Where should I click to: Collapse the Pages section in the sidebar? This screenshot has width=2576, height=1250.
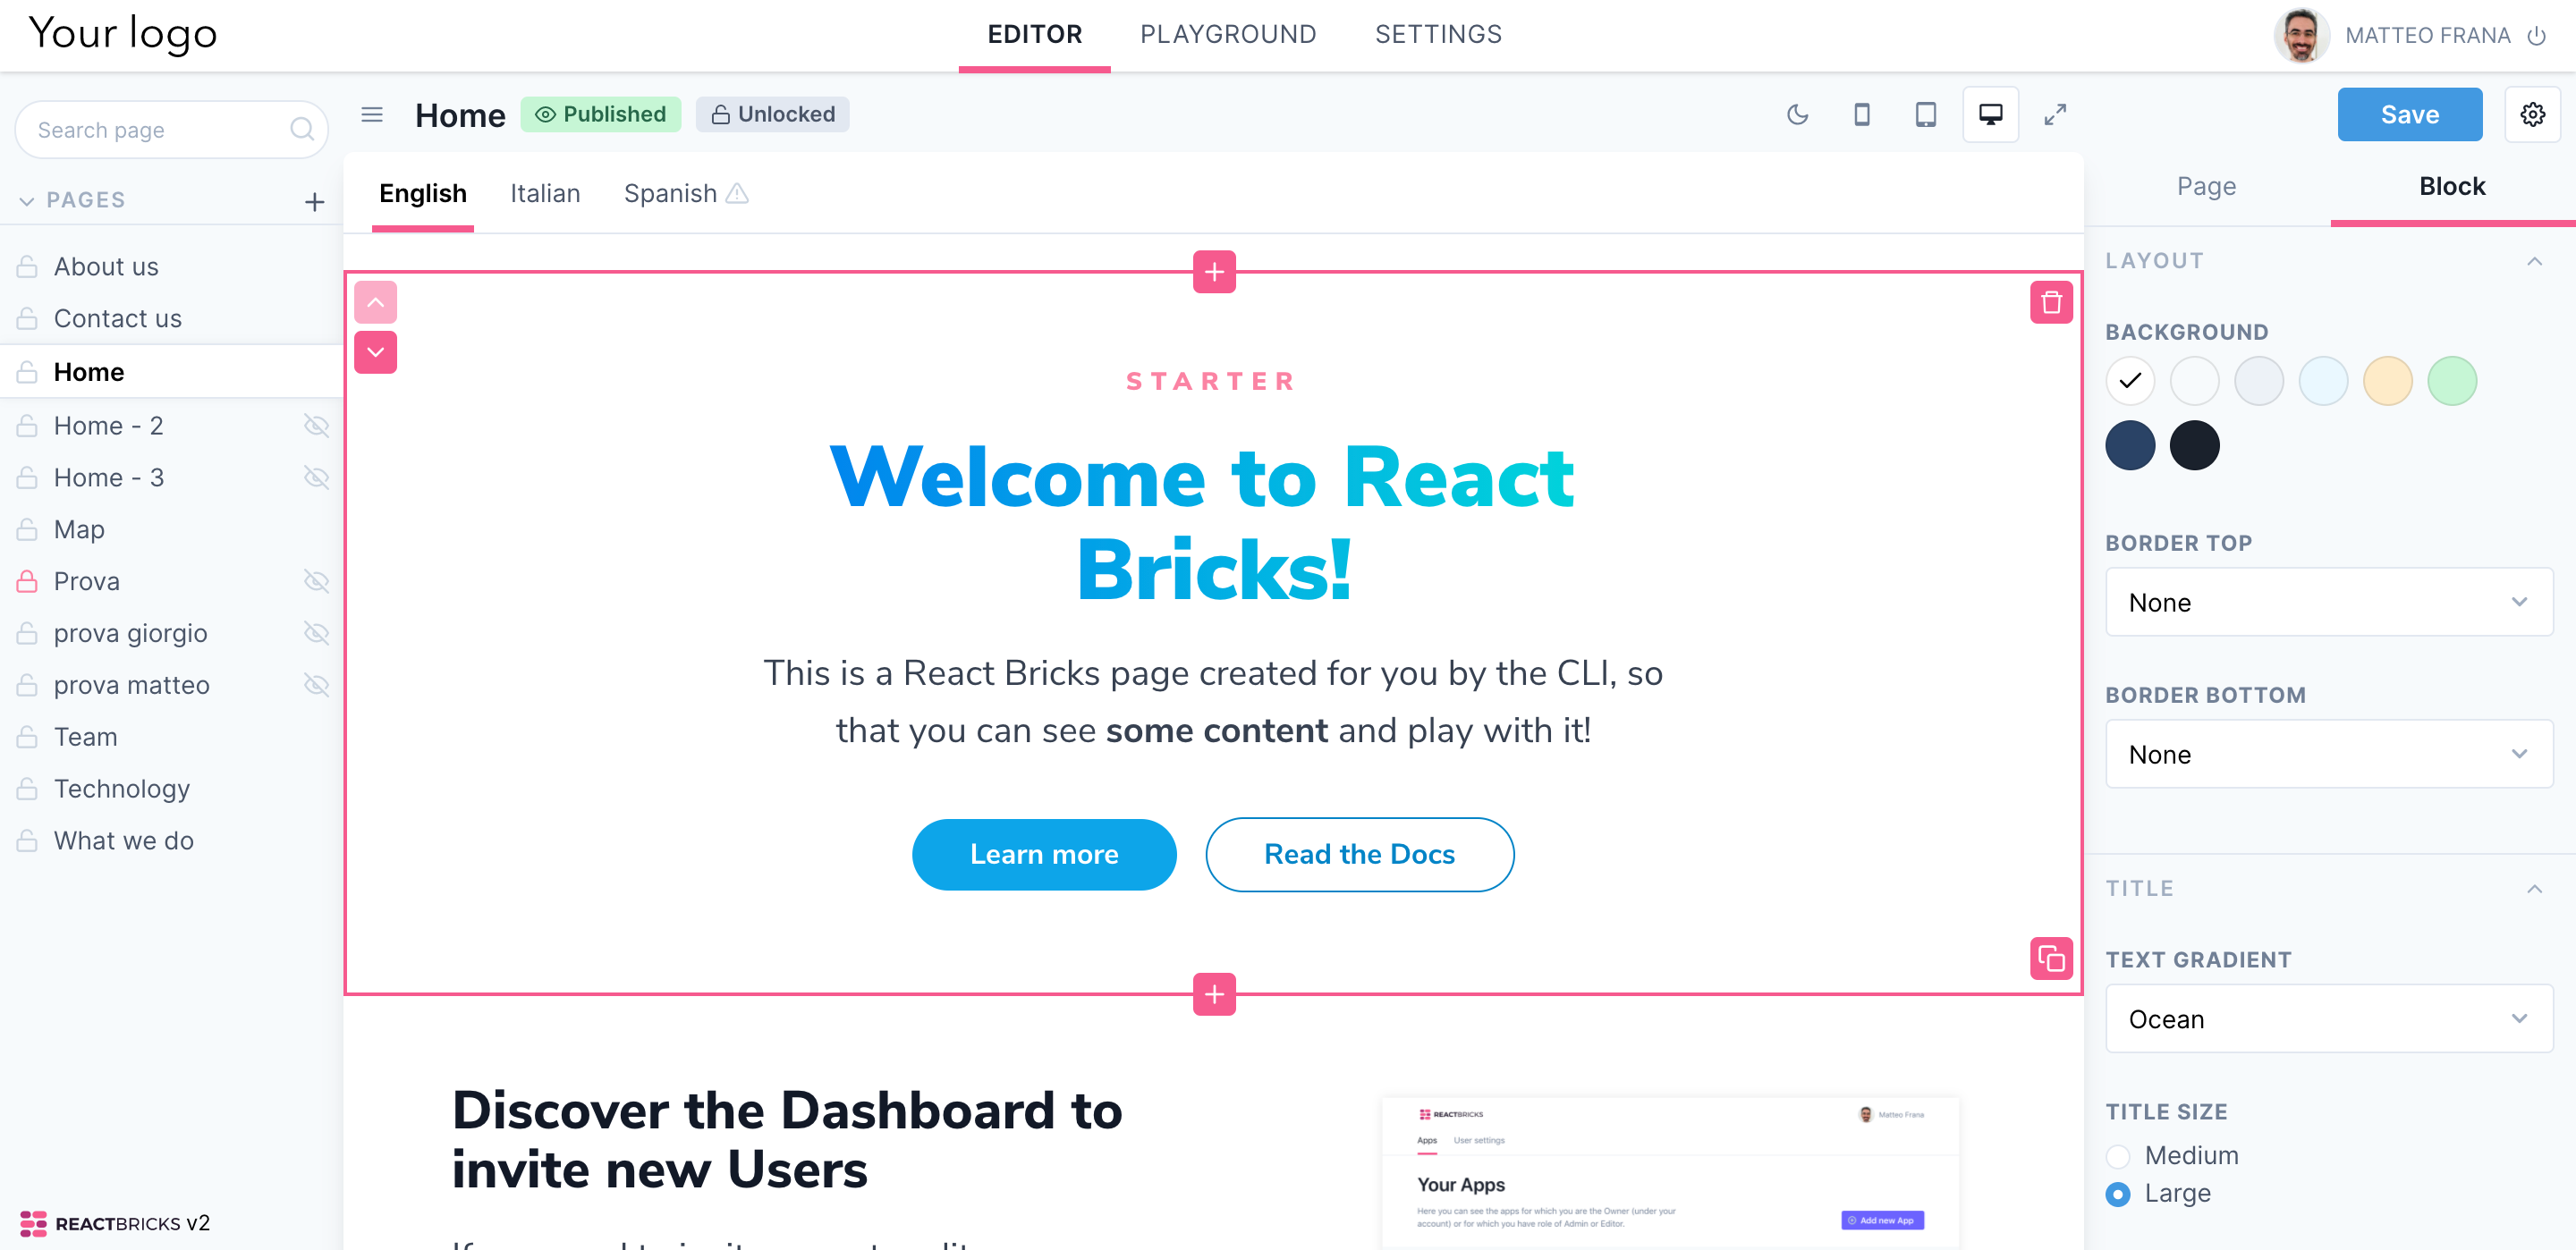(27, 199)
